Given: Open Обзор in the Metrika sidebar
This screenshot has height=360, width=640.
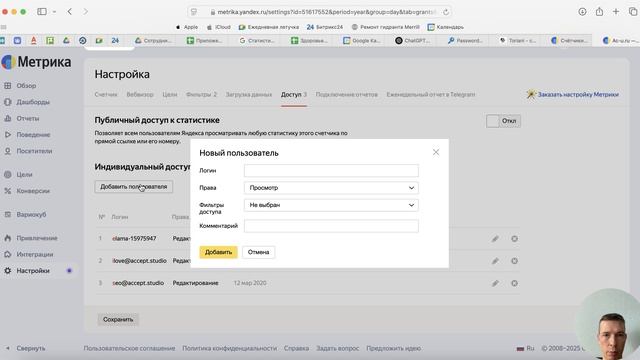Looking at the screenshot, I should [26, 86].
